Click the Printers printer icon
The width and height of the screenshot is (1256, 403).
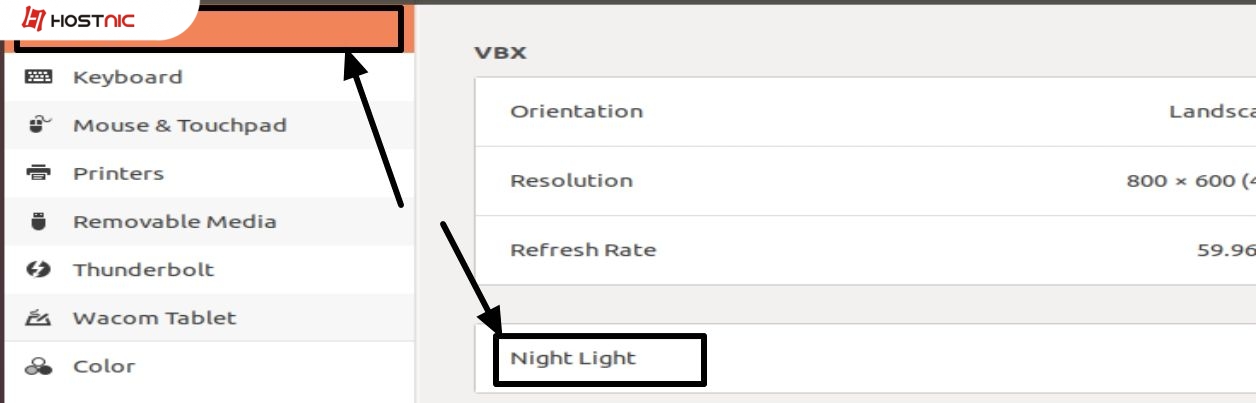pyautogui.click(x=38, y=173)
